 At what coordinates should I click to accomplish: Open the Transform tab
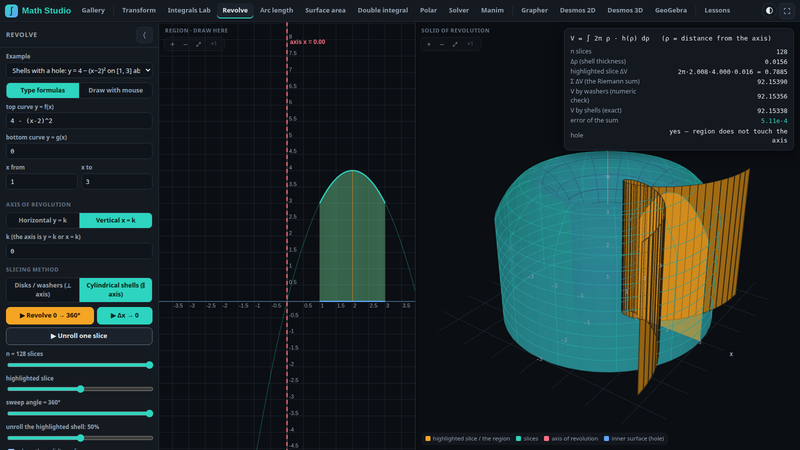139,10
